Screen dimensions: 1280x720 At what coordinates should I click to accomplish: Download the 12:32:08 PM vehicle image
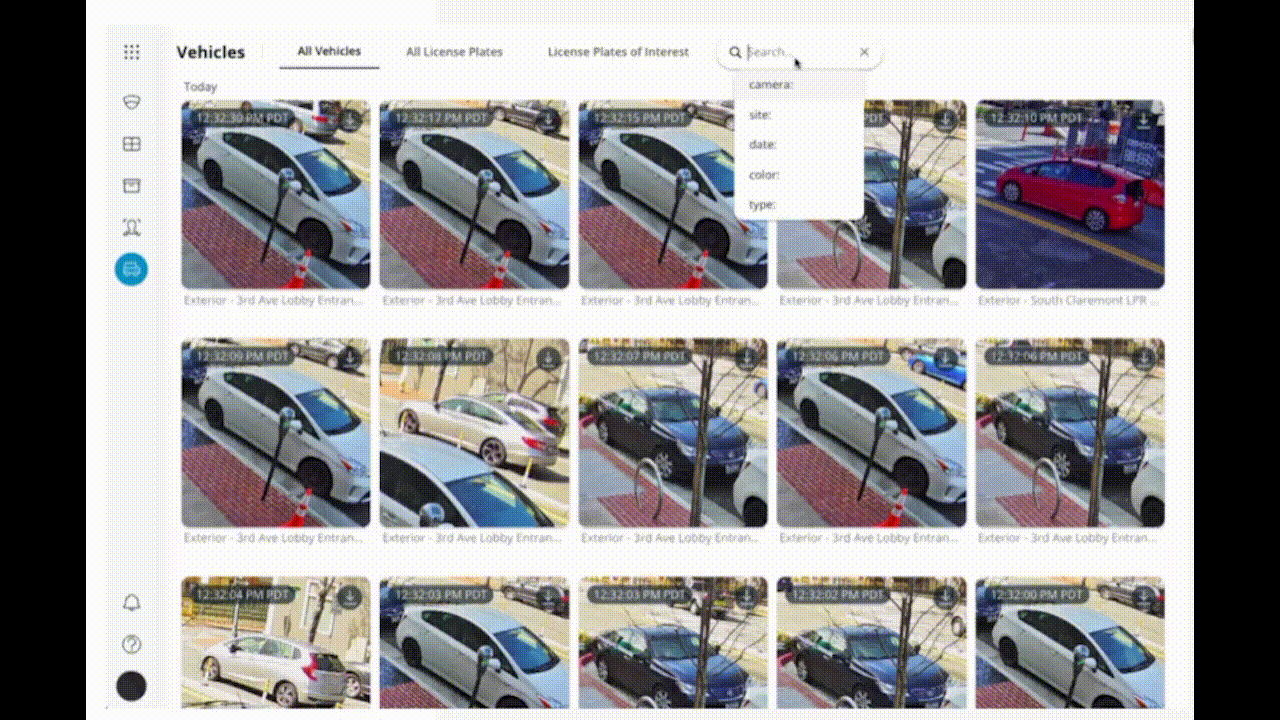pos(548,358)
